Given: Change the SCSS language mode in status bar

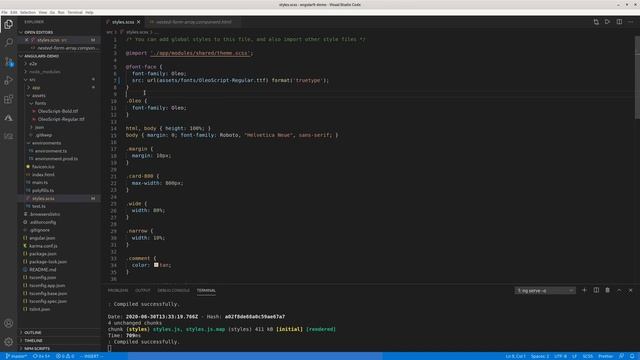Looking at the screenshot, I should [587, 356].
